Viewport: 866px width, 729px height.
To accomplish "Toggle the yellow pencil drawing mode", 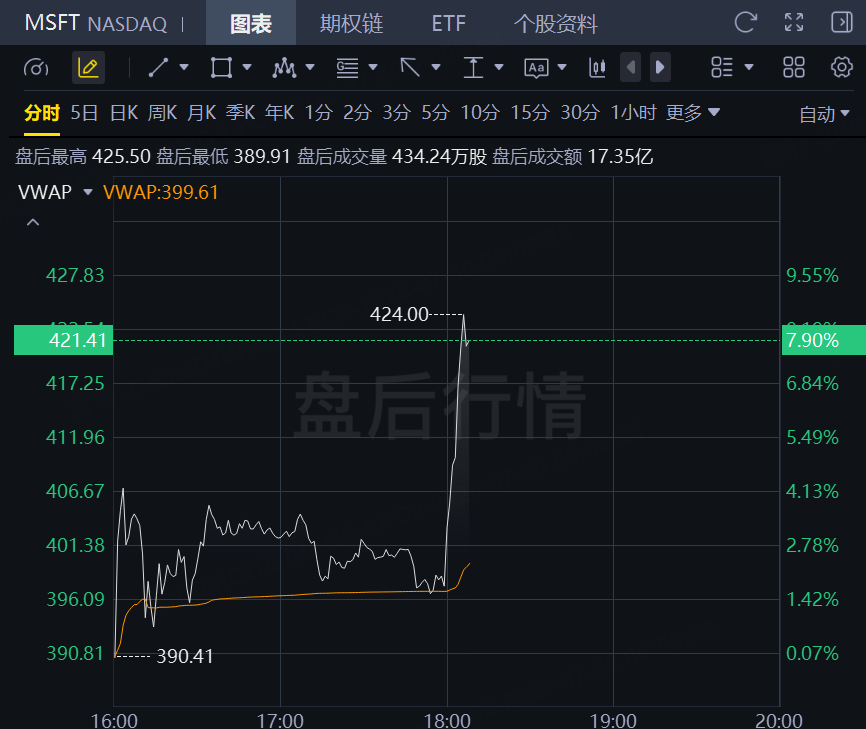I will (88, 67).
